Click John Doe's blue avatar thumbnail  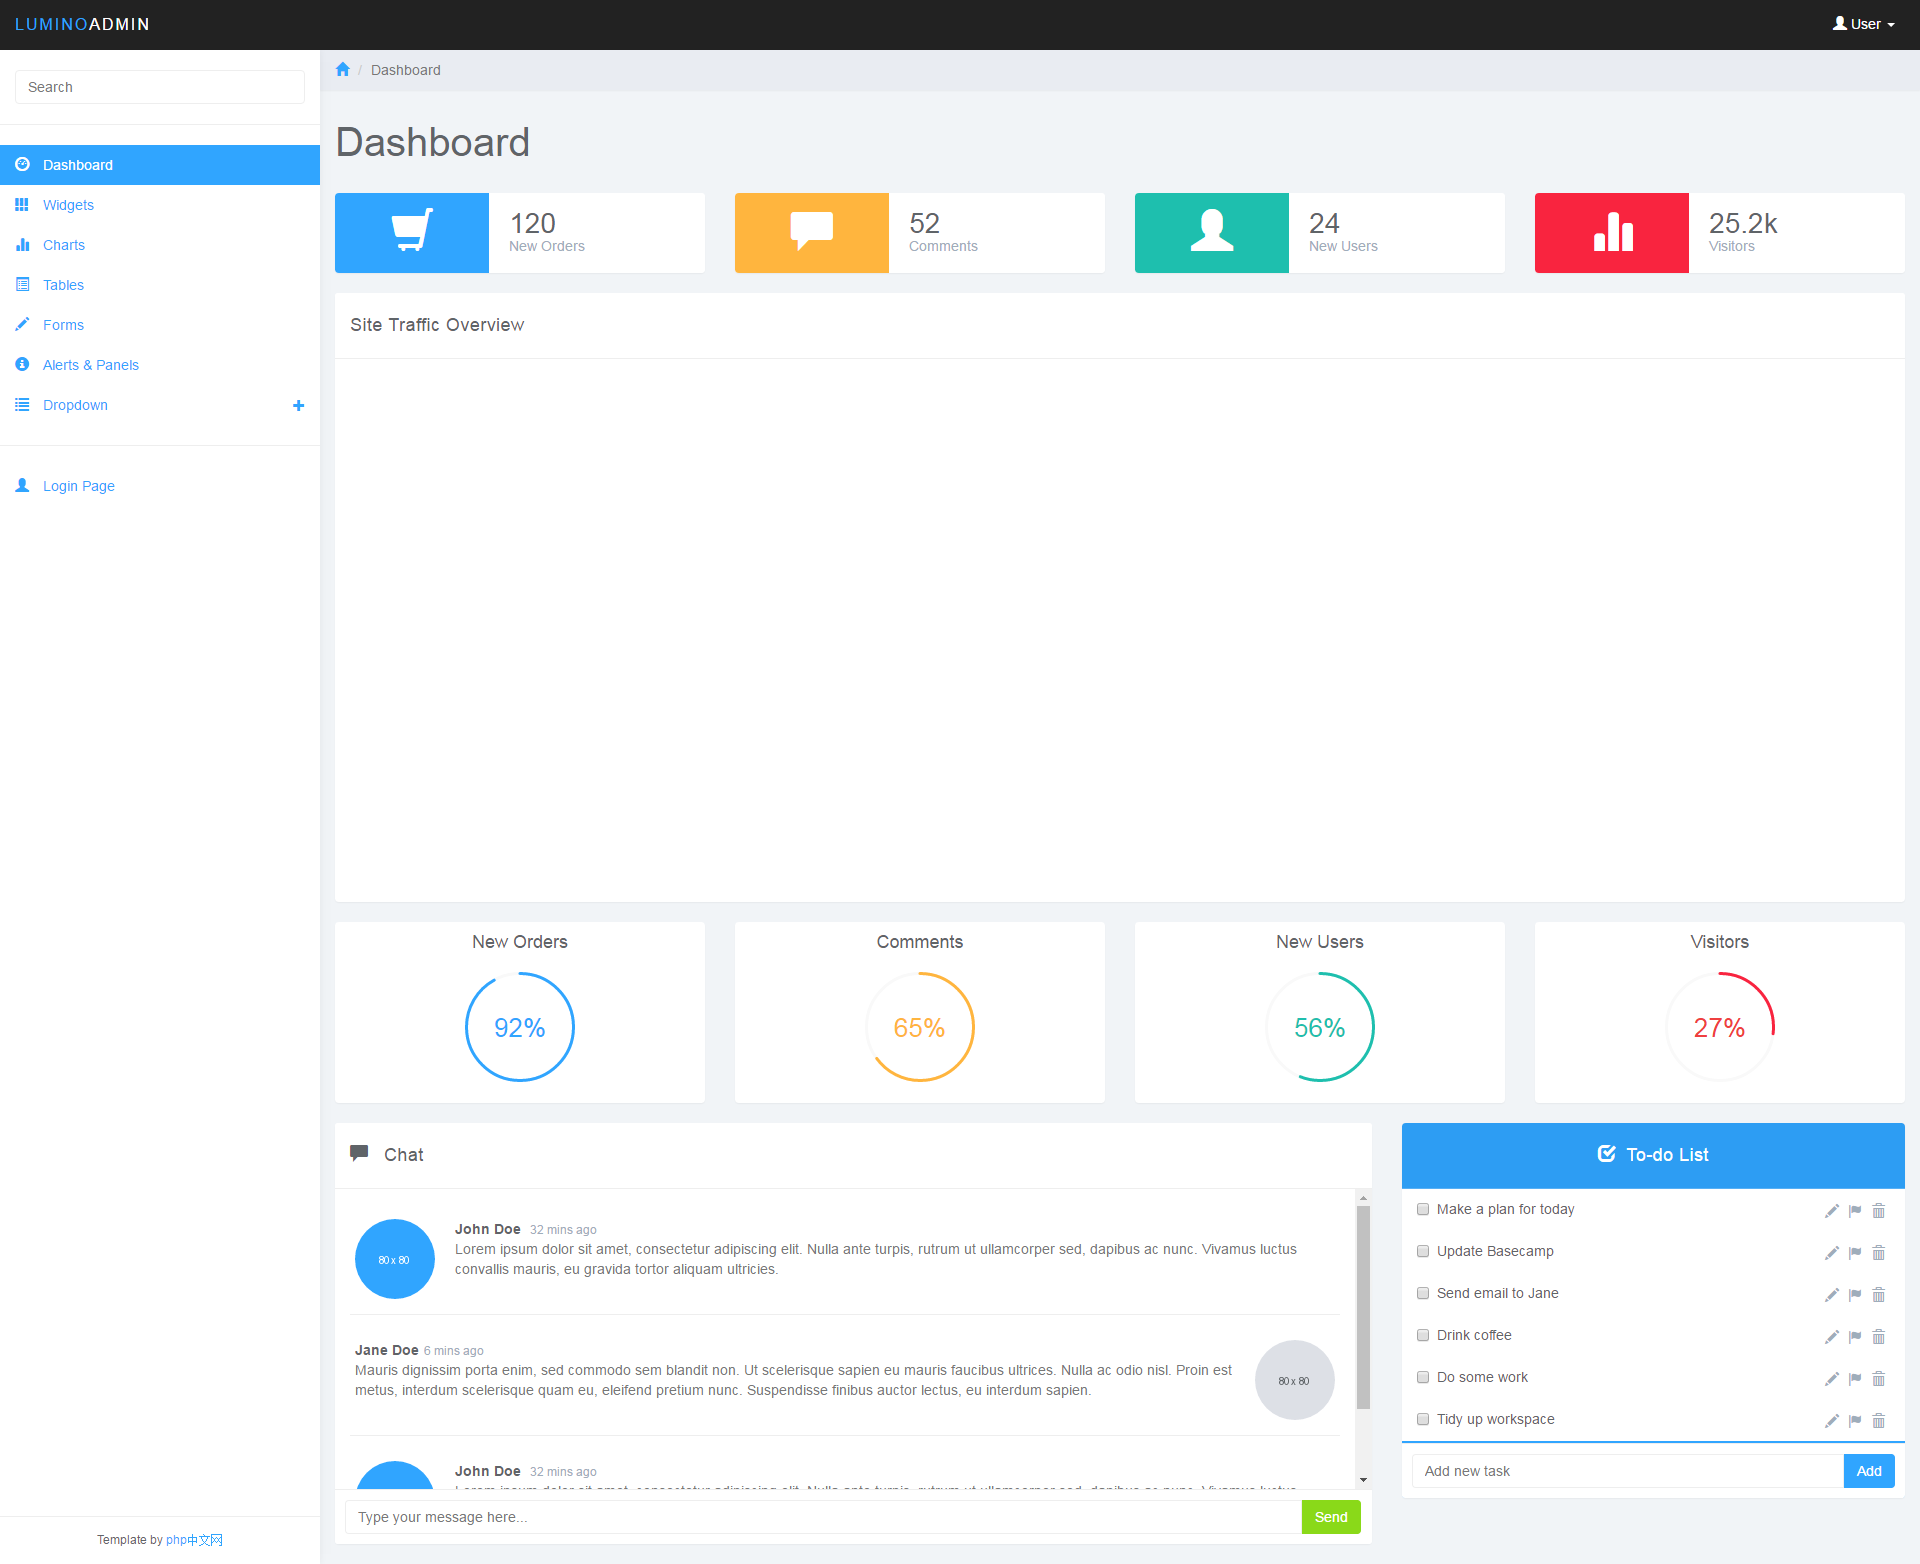point(395,1259)
